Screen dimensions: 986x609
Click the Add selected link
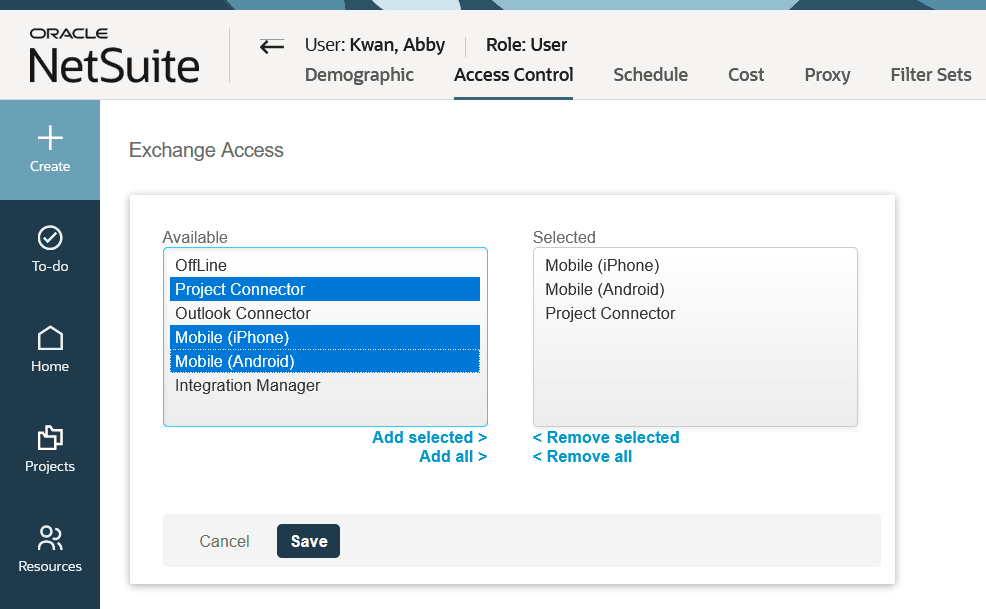click(x=429, y=437)
